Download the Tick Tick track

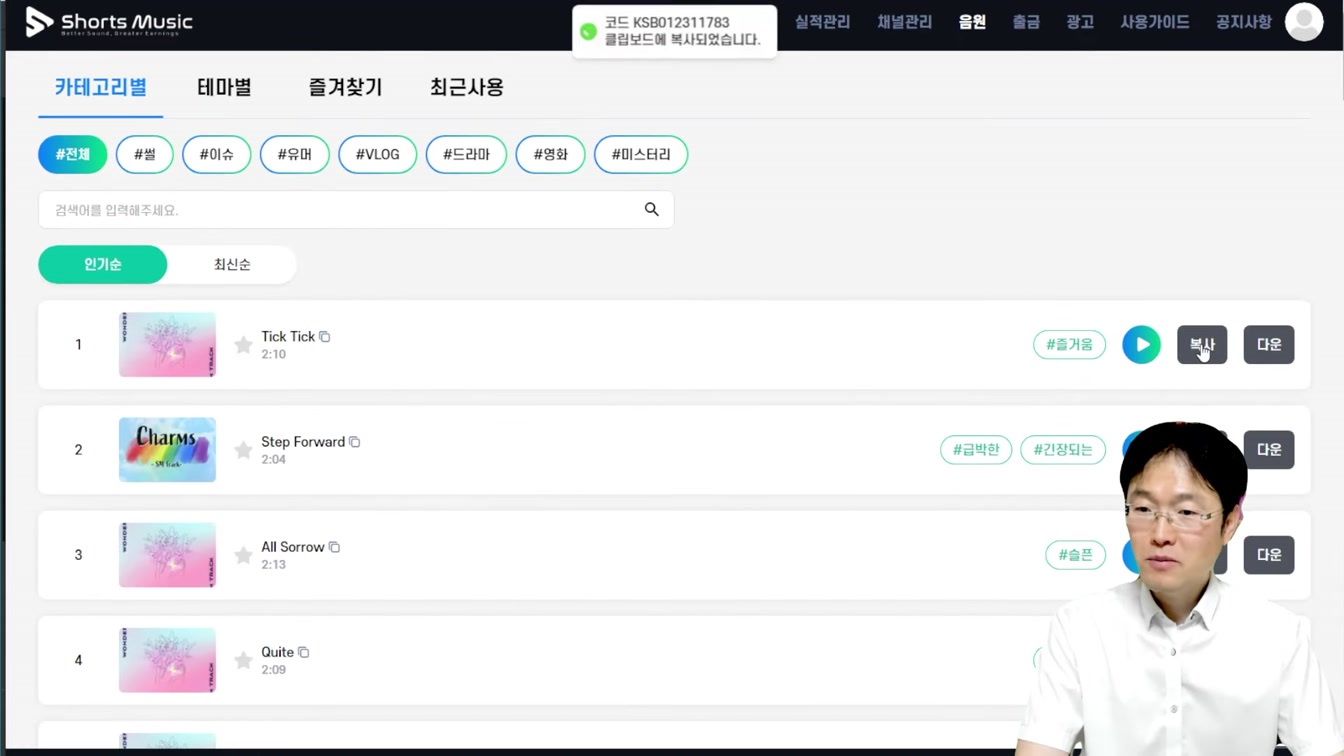[1269, 344]
